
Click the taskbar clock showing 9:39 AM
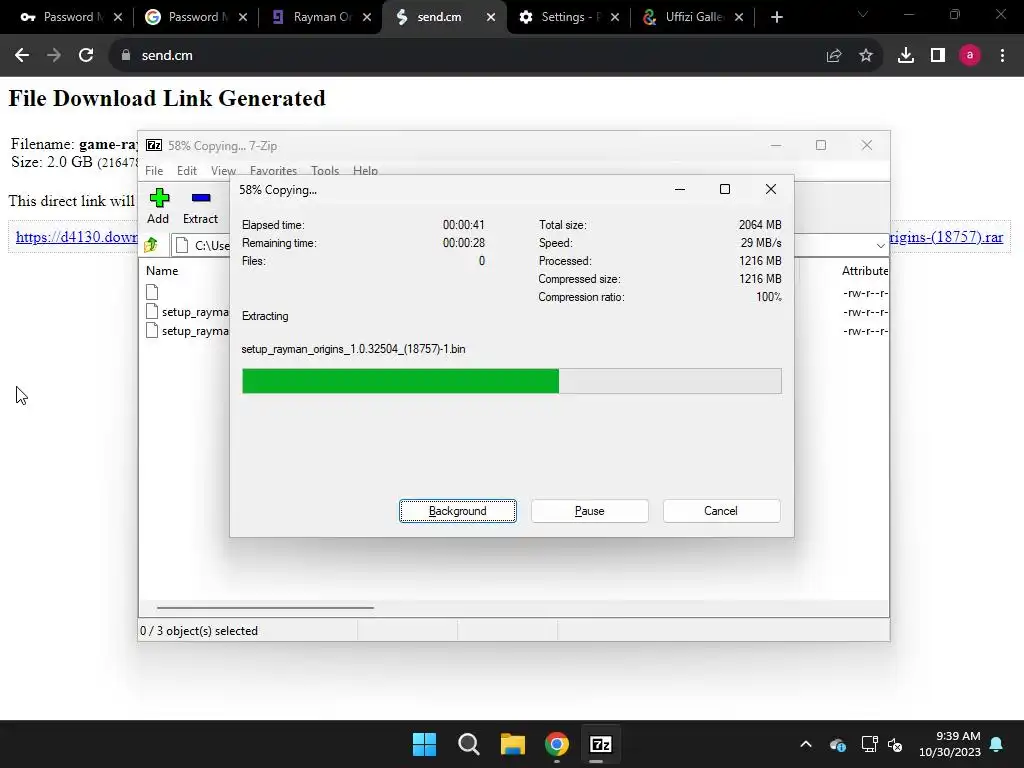[950, 744]
